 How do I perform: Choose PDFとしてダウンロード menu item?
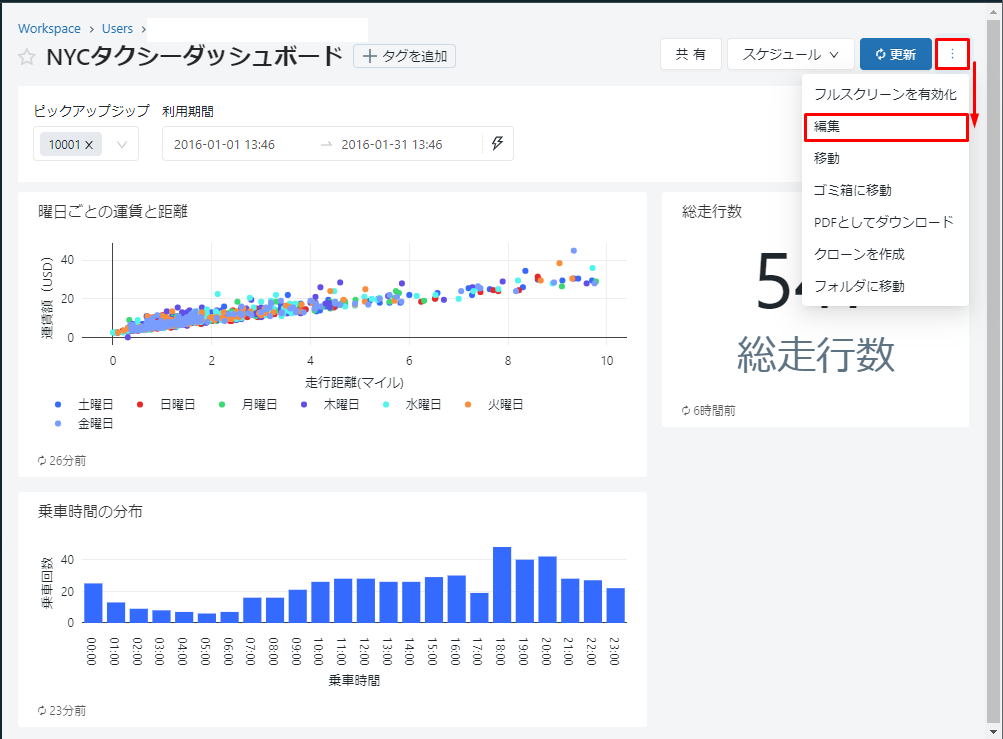pyautogui.click(x=884, y=222)
